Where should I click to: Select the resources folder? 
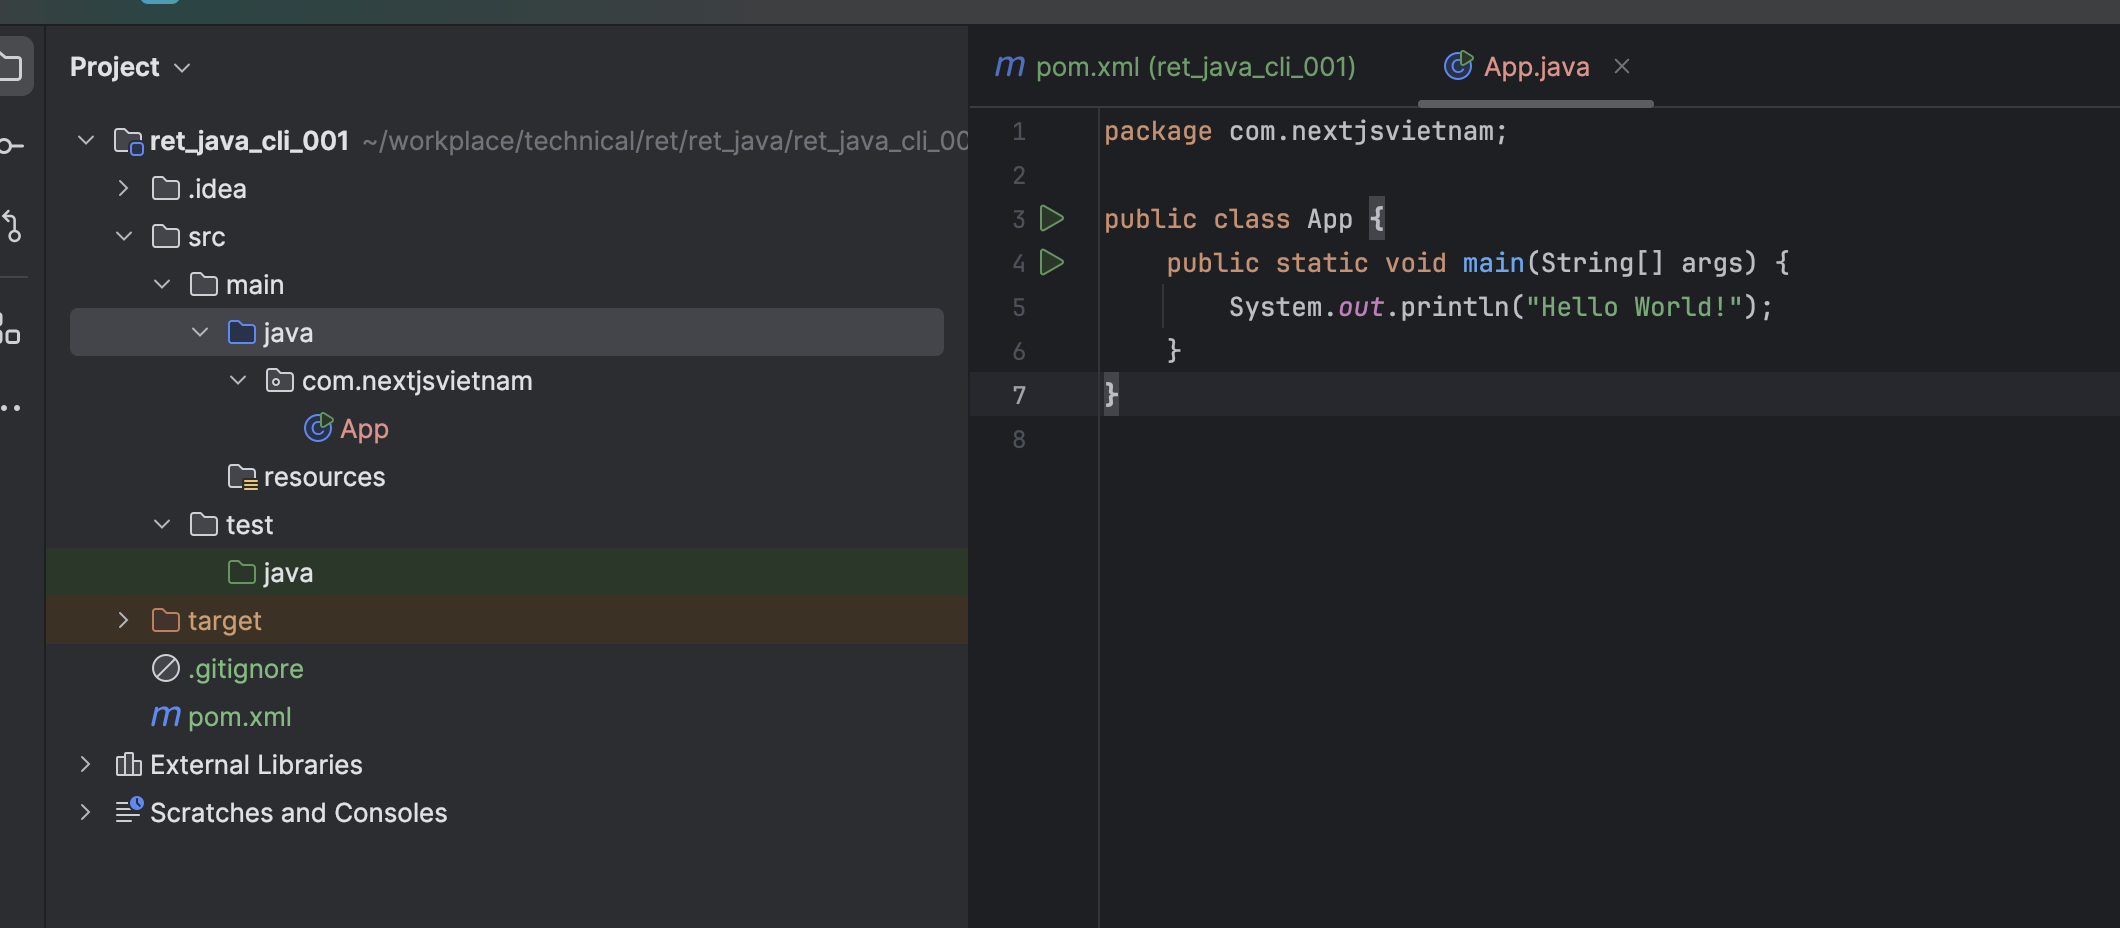pos(324,477)
